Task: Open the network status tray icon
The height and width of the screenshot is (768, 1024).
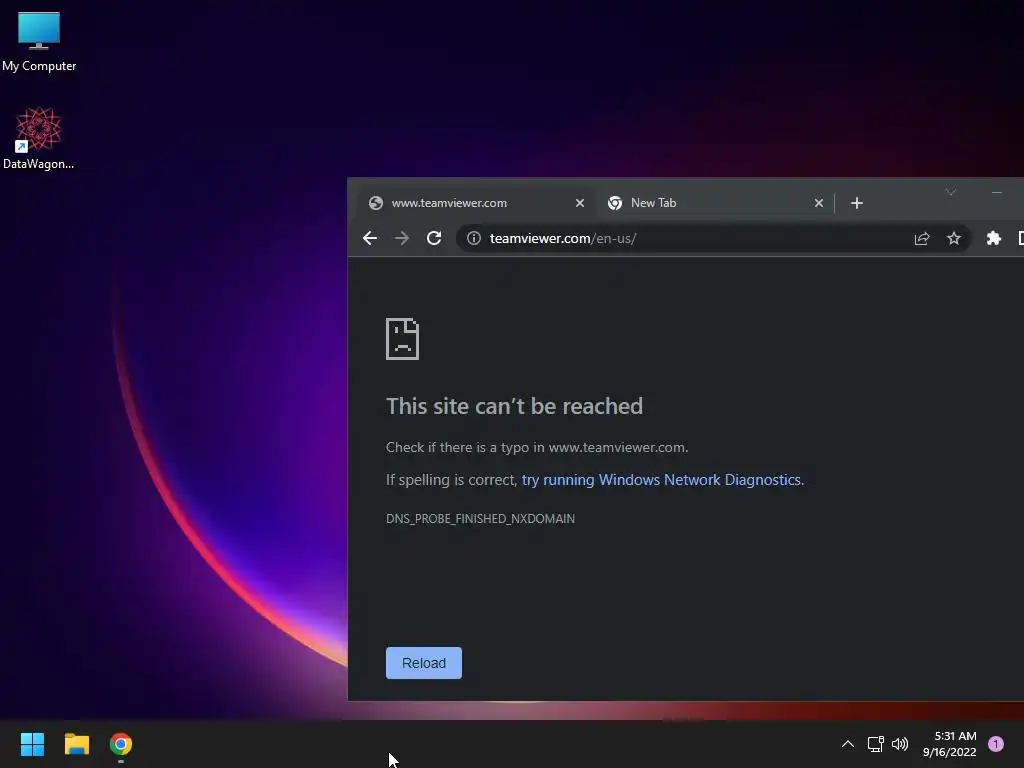Action: tap(875, 744)
